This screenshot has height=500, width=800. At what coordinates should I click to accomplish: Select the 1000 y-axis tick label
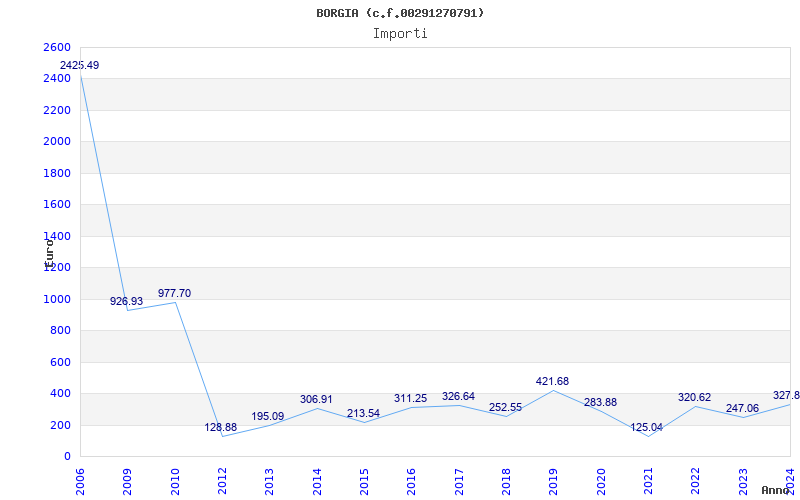click(x=55, y=299)
